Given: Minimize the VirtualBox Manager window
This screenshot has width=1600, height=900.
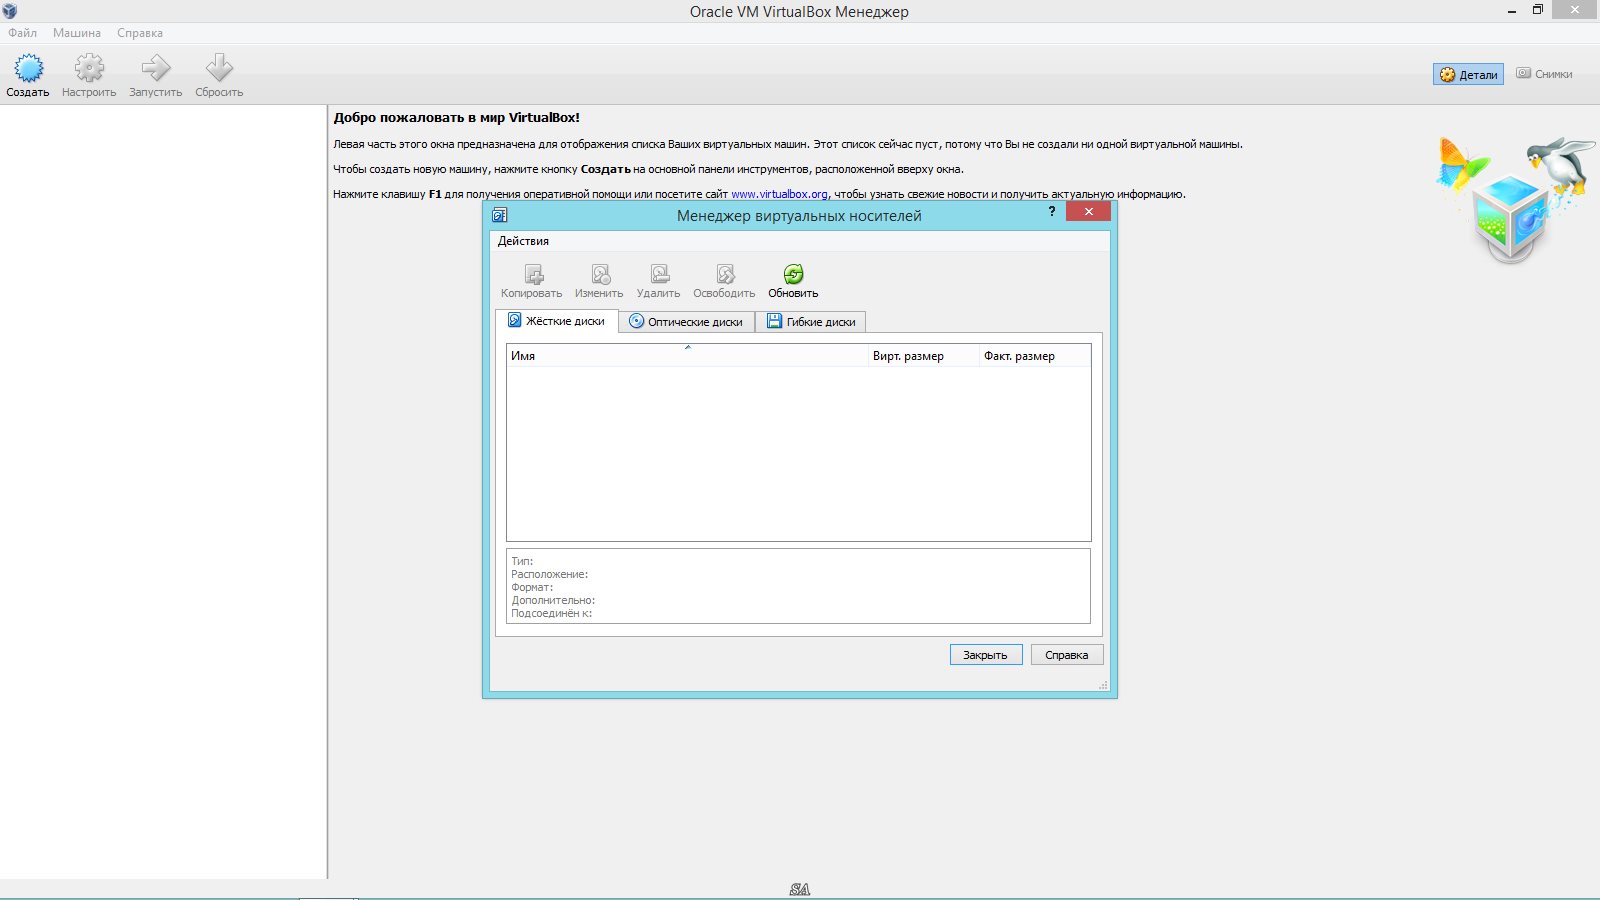Looking at the screenshot, I should click(x=1512, y=10).
